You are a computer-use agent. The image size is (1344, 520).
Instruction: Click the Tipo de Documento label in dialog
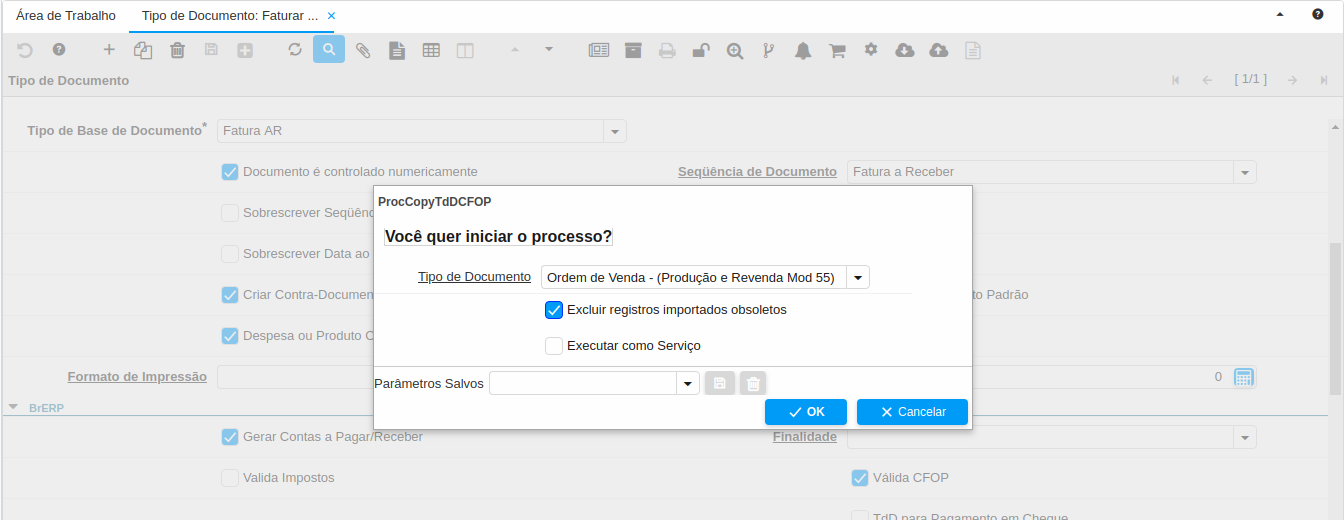pos(474,277)
